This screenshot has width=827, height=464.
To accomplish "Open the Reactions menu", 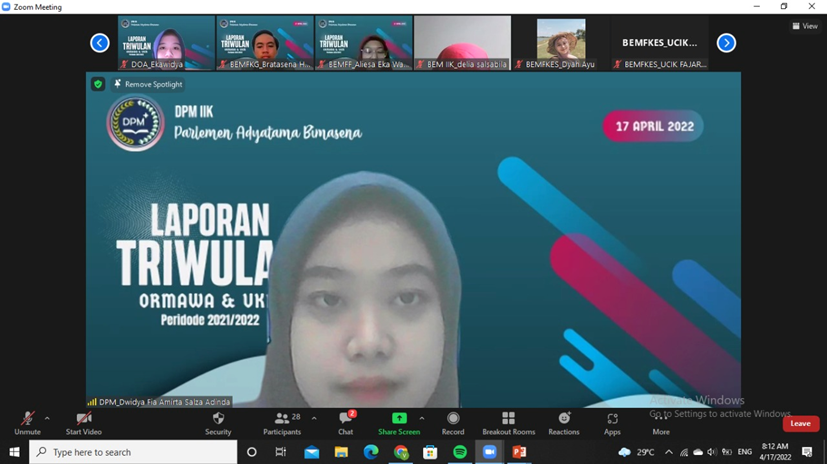I will click(563, 423).
